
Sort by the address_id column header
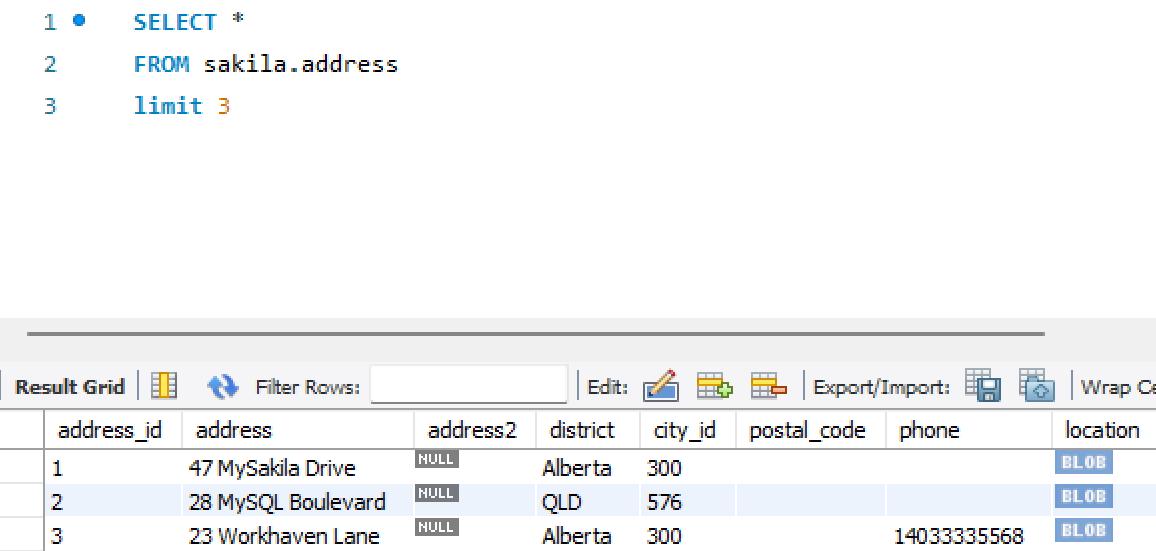(110, 430)
